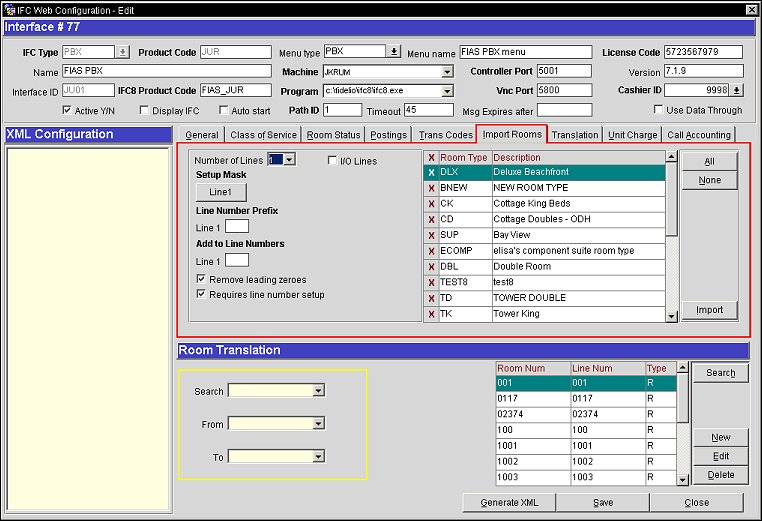Click the X mark beside ECOMP room type

431,251
